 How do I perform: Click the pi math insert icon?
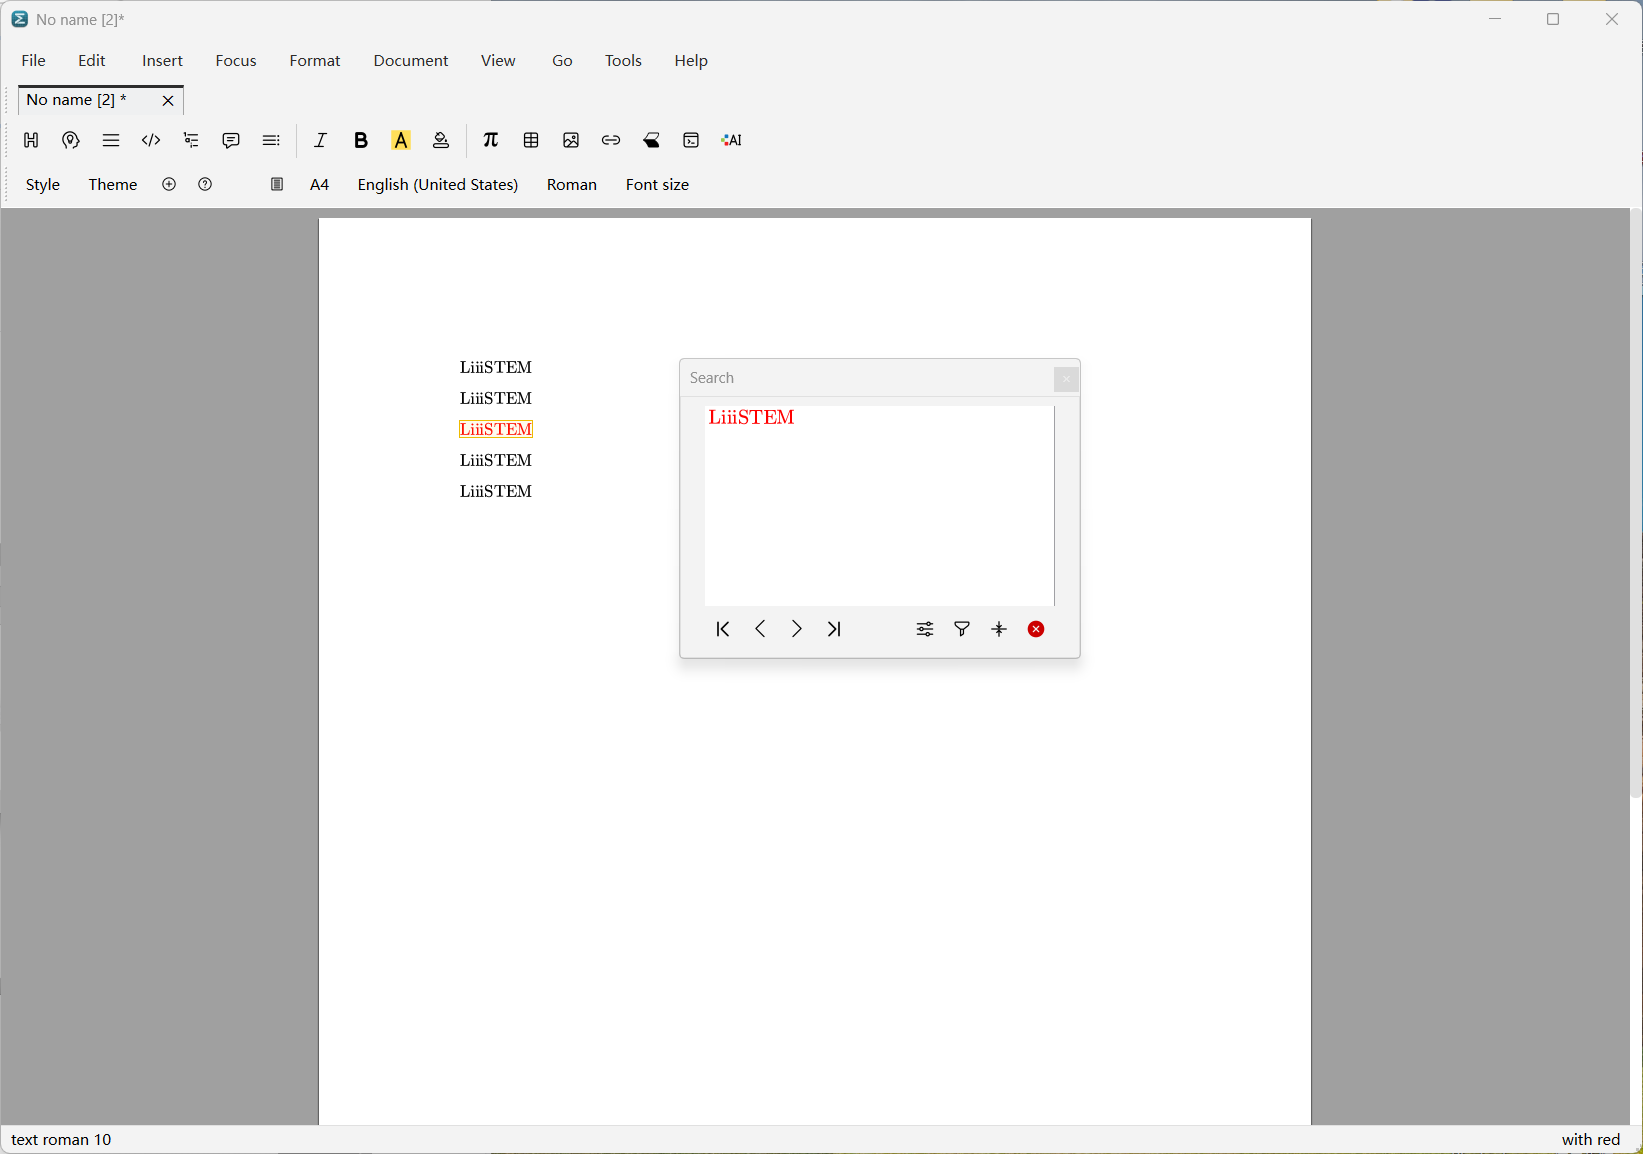[x=491, y=140]
